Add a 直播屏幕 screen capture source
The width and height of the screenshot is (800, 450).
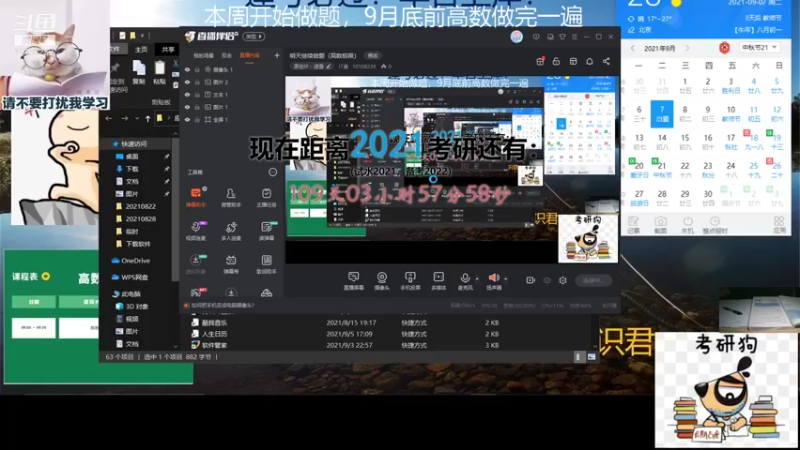(353, 281)
